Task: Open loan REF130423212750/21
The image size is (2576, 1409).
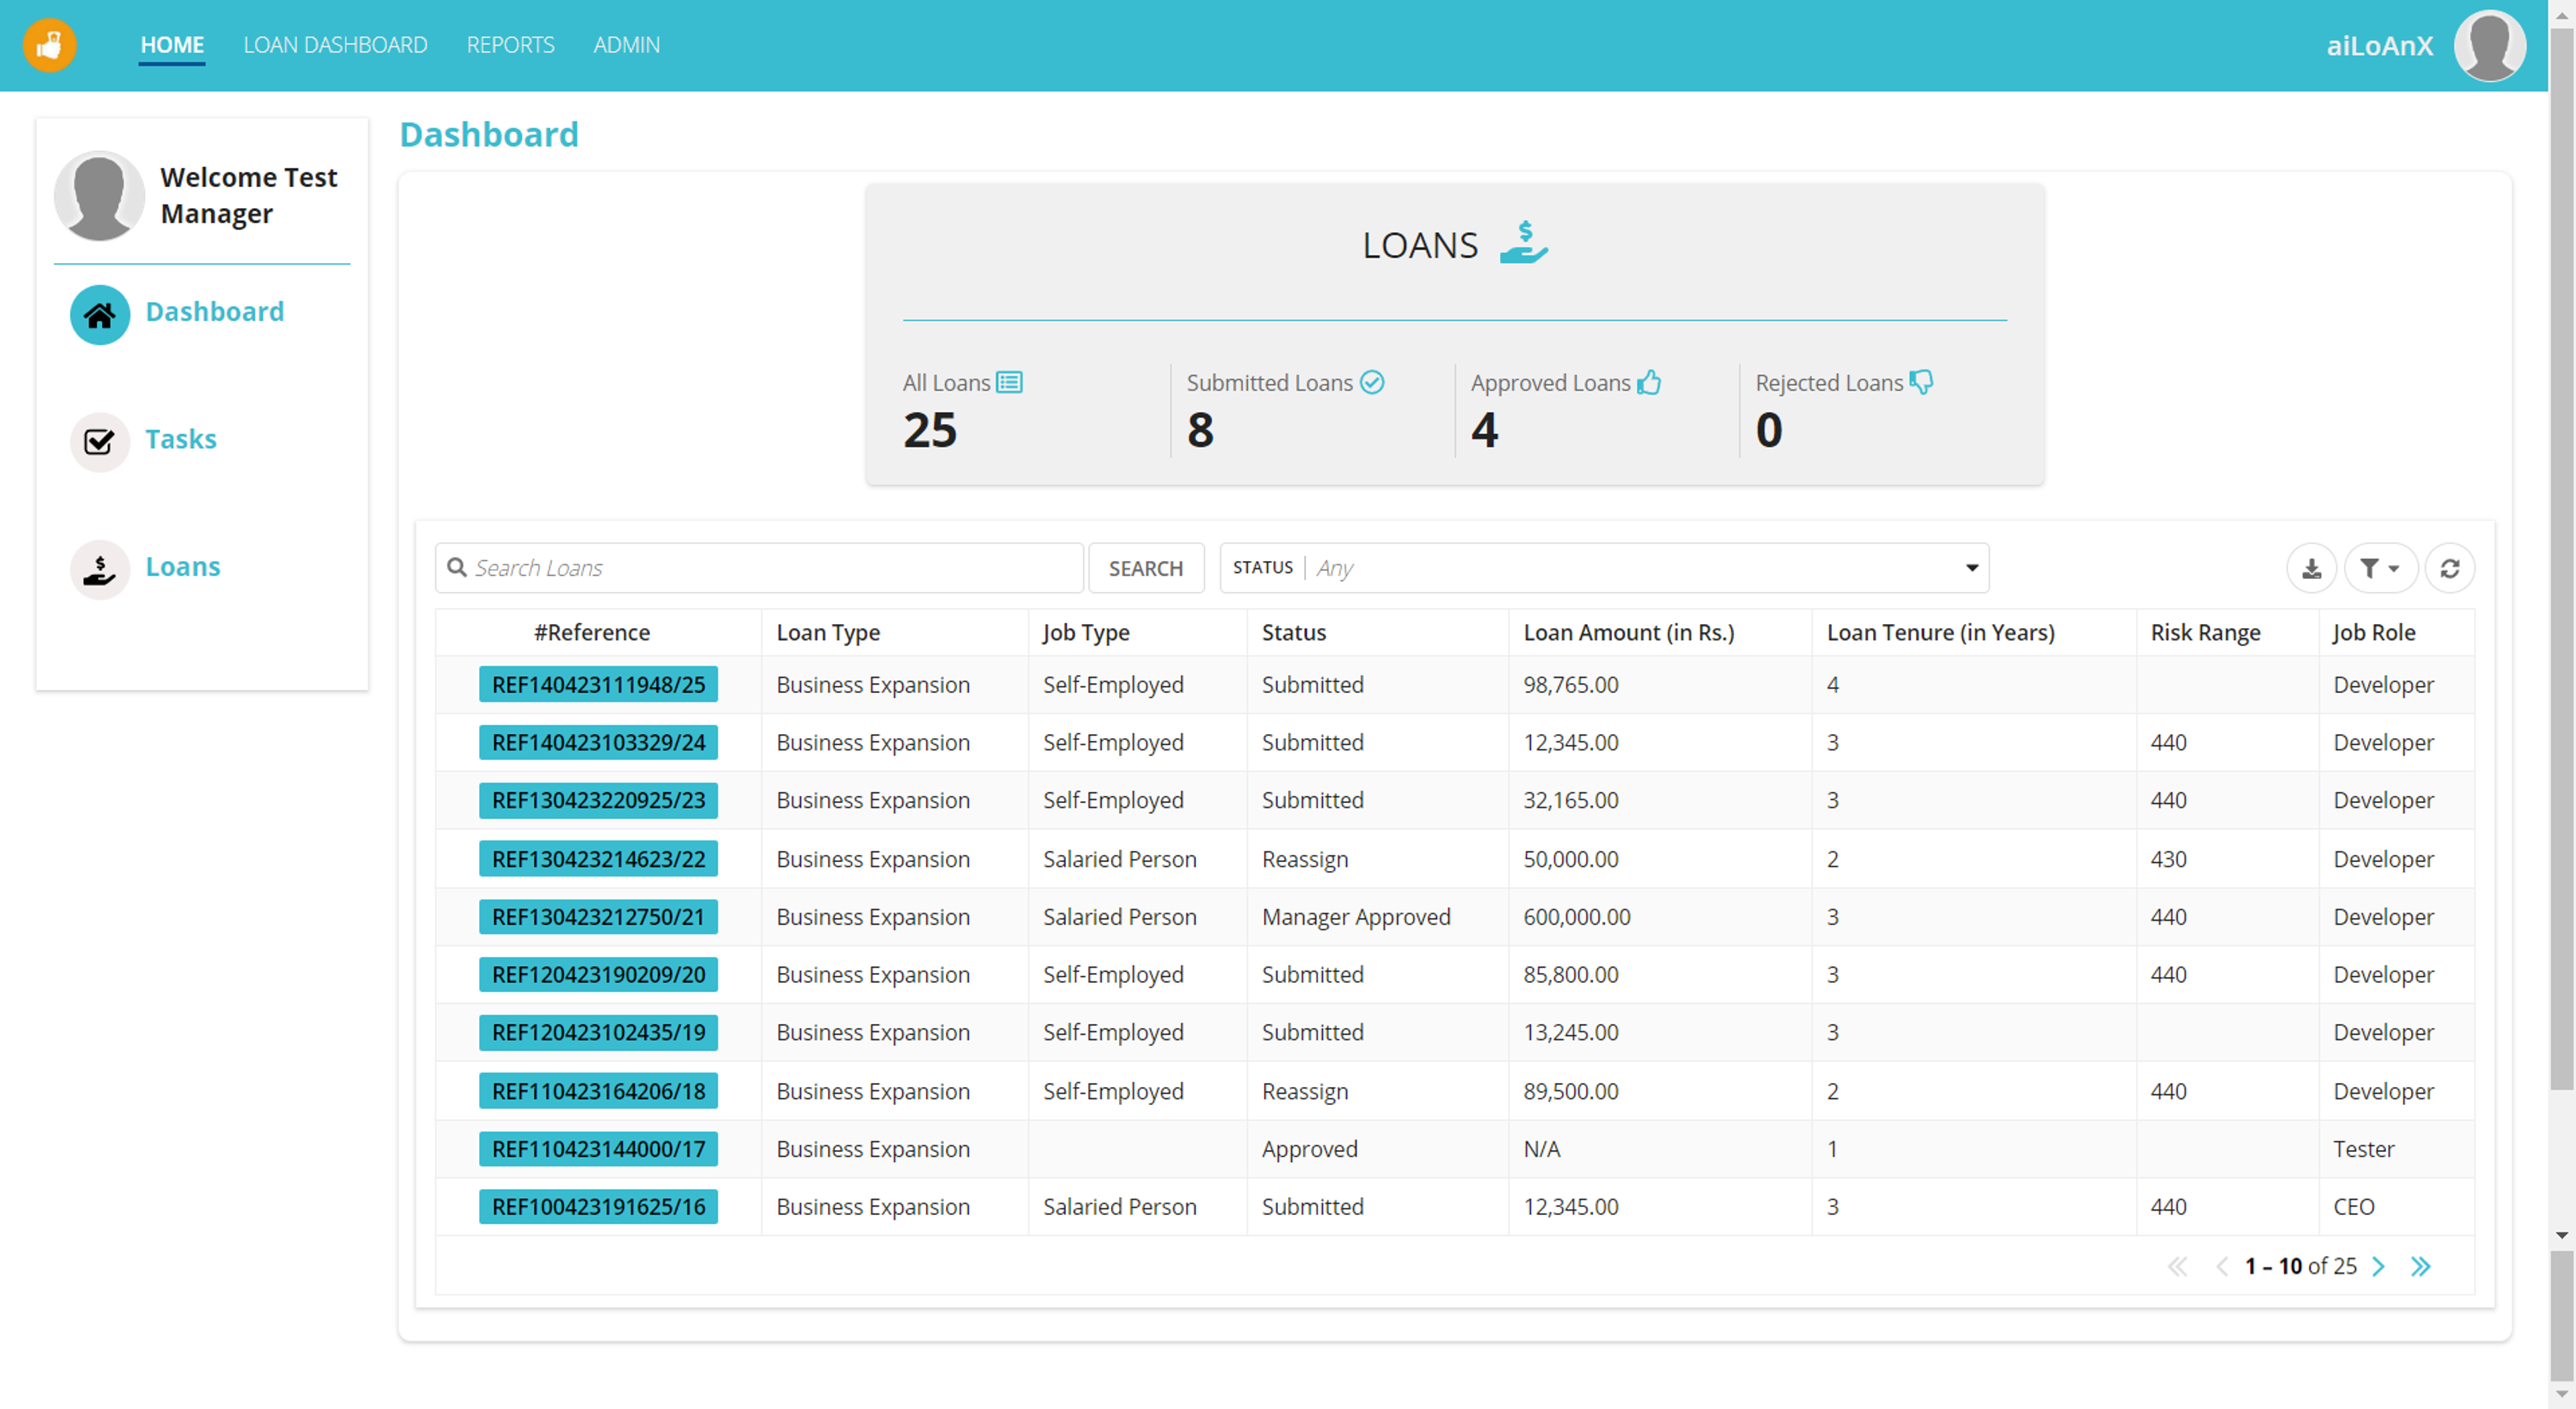Action: (598, 917)
